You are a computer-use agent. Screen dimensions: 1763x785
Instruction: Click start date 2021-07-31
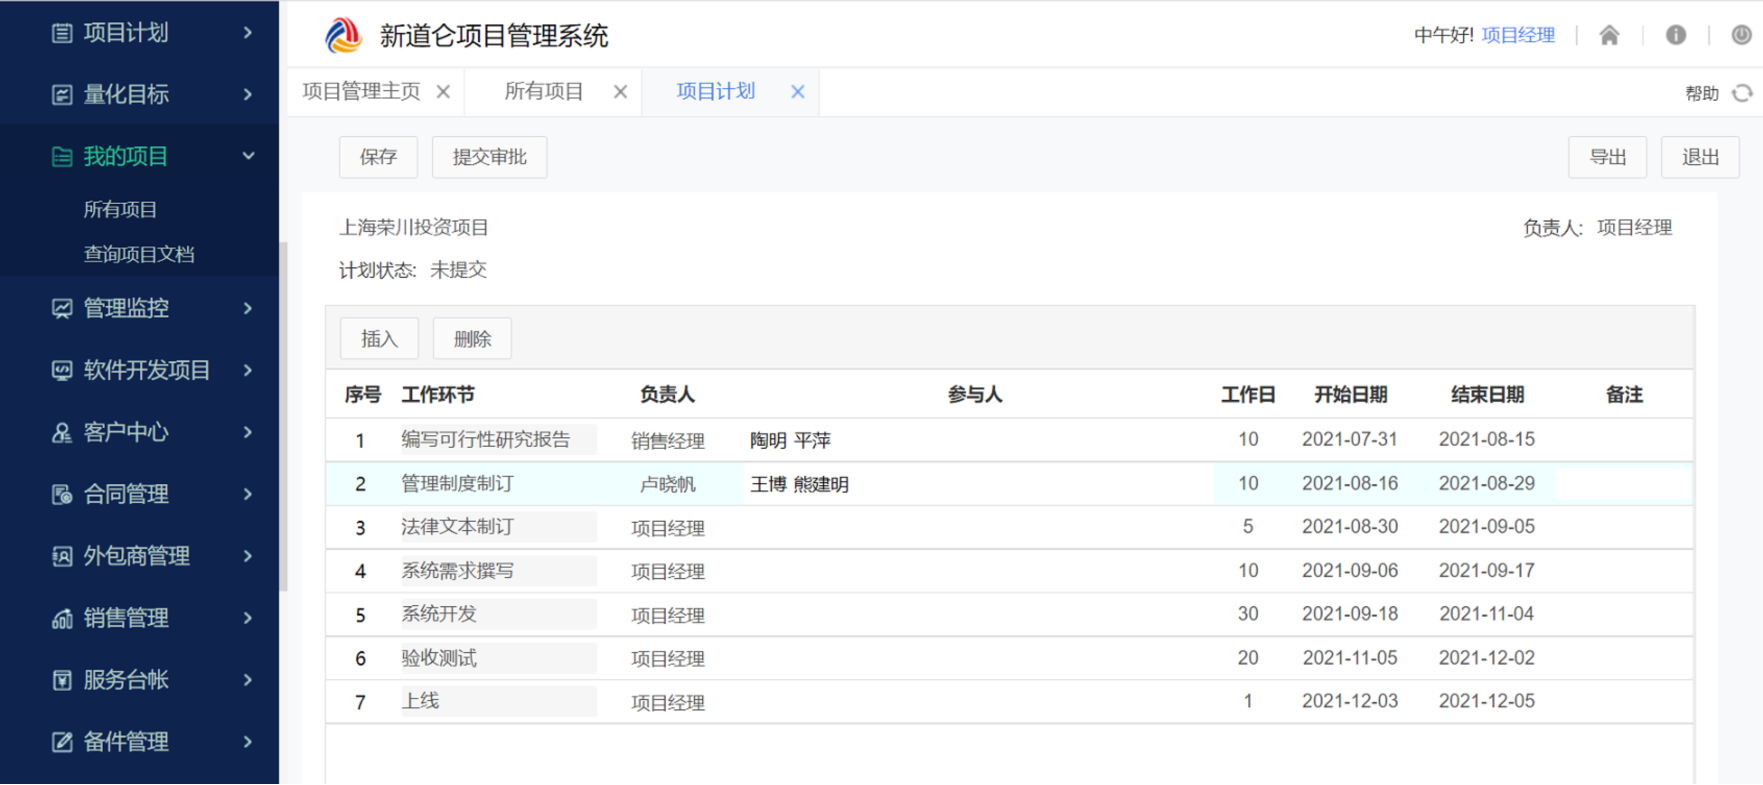[x=1350, y=440]
